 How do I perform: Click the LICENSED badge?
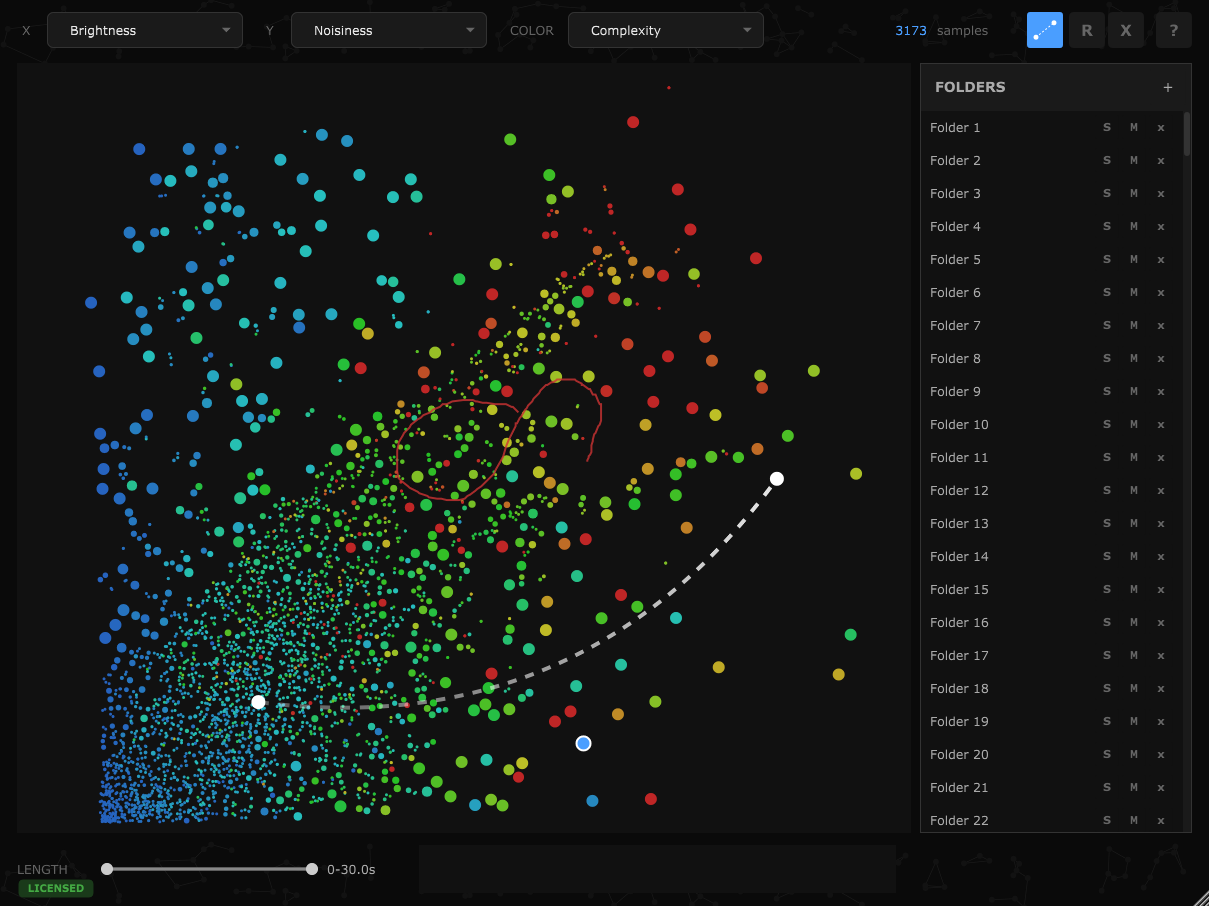click(56, 888)
